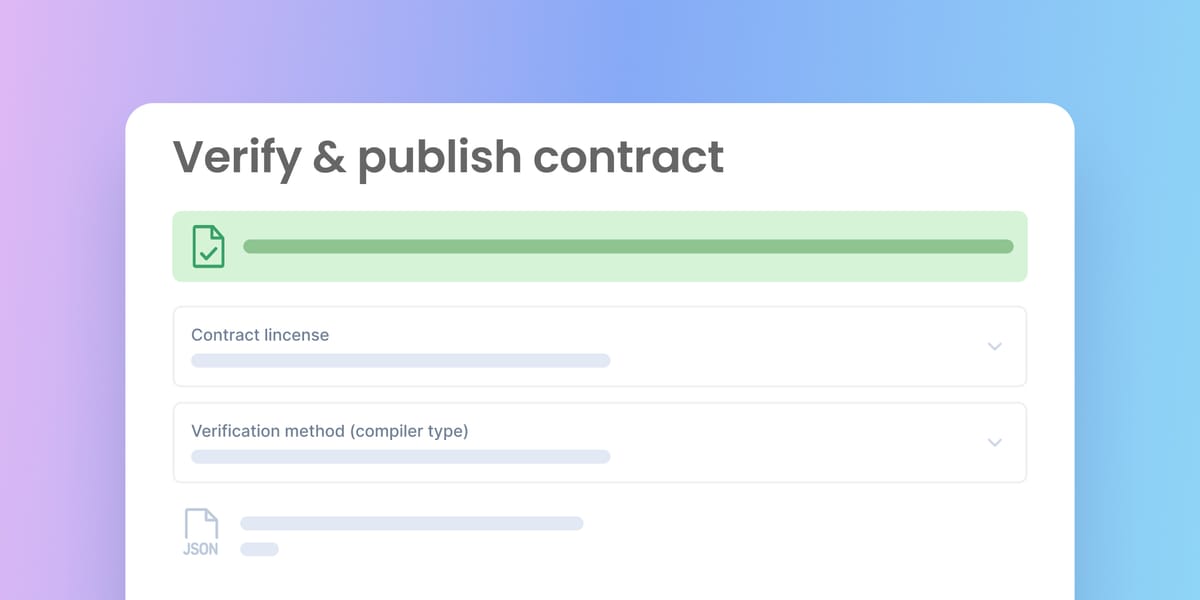Image resolution: width=1200 pixels, height=600 pixels.
Task: Expand the Contract lincense chevron arrow
Action: pos(994,346)
